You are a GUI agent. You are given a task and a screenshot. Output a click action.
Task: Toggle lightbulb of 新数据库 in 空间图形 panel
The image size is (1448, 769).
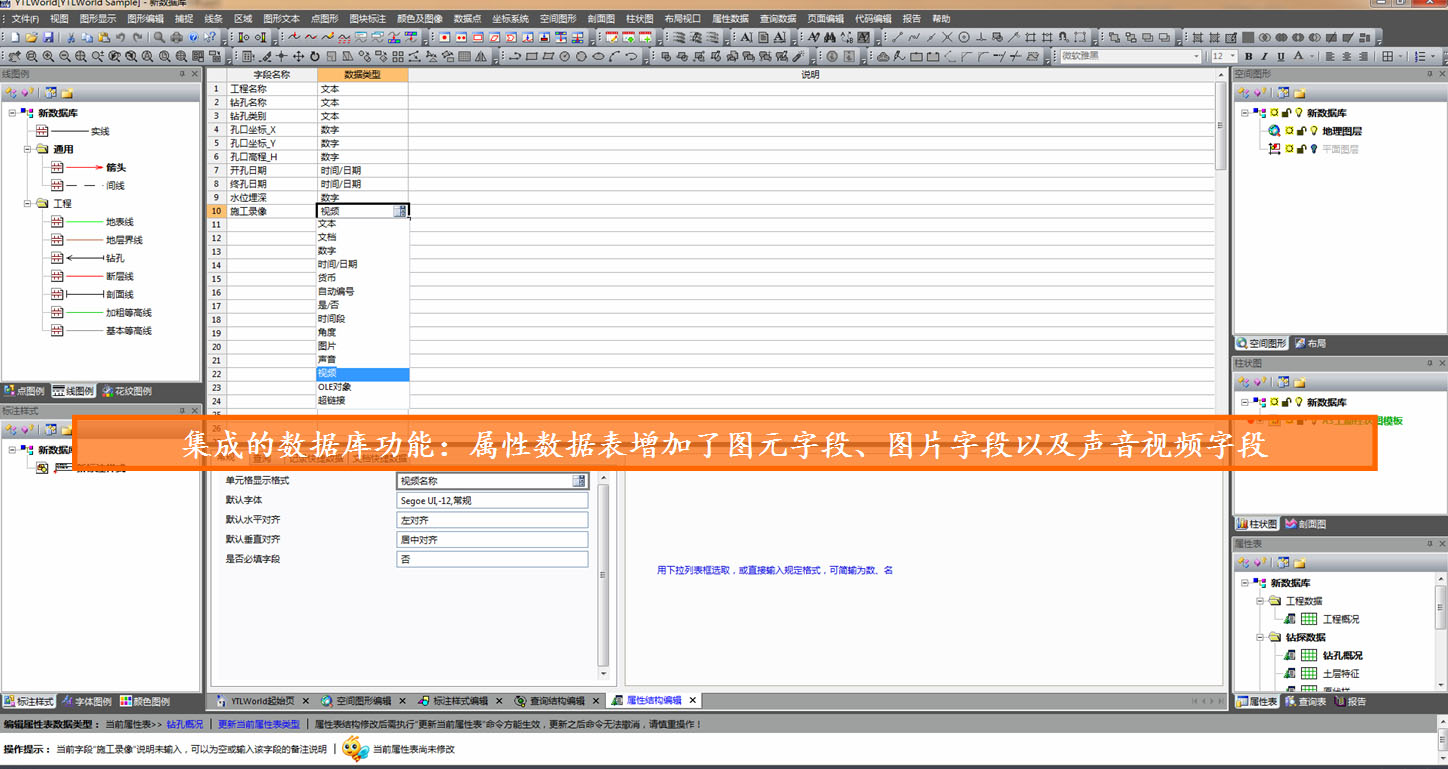1298,113
